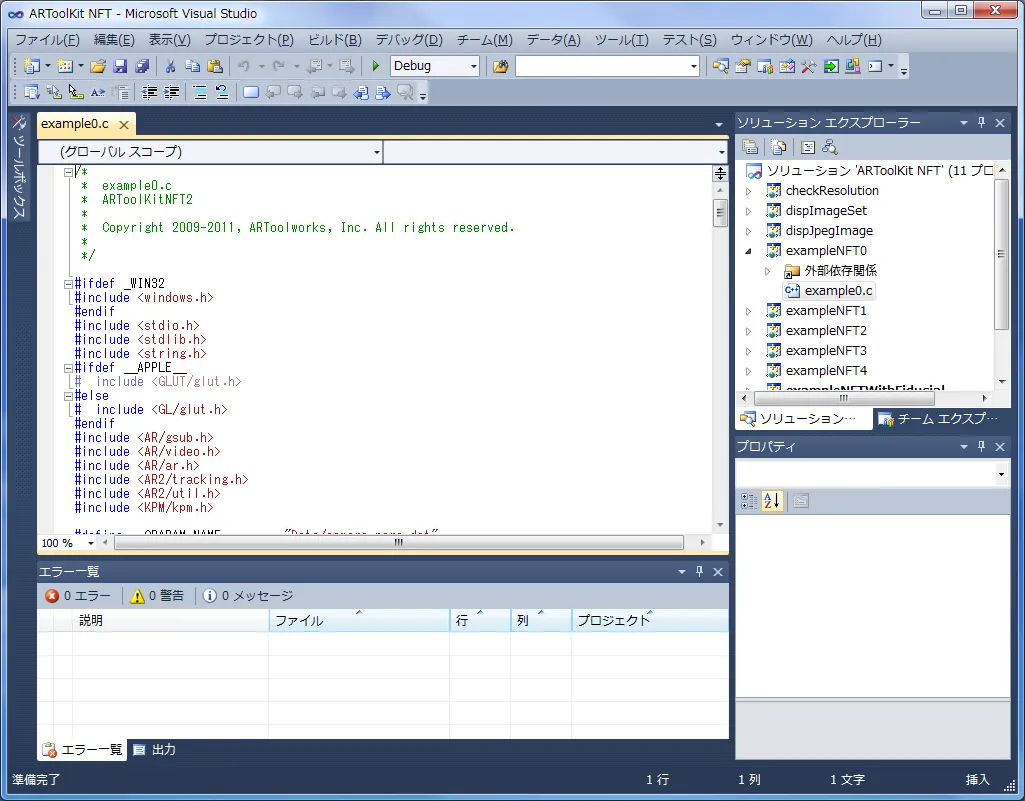Toggle a bookmark on current line
This screenshot has height=801, width=1025.
tap(251, 92)
